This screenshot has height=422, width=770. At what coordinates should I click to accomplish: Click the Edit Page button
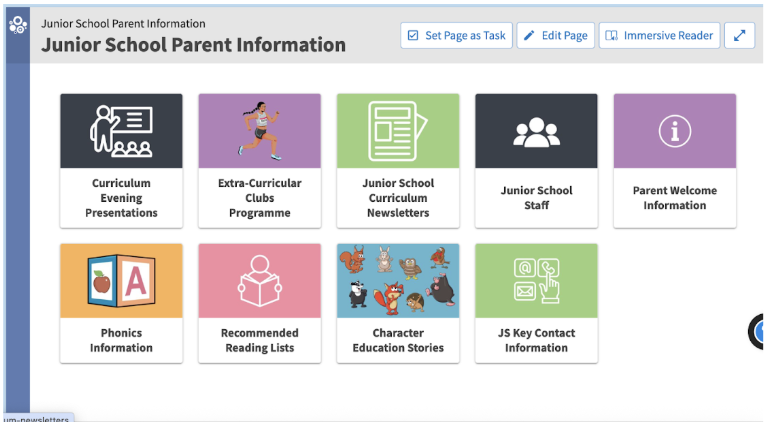[x=555, y=35]
